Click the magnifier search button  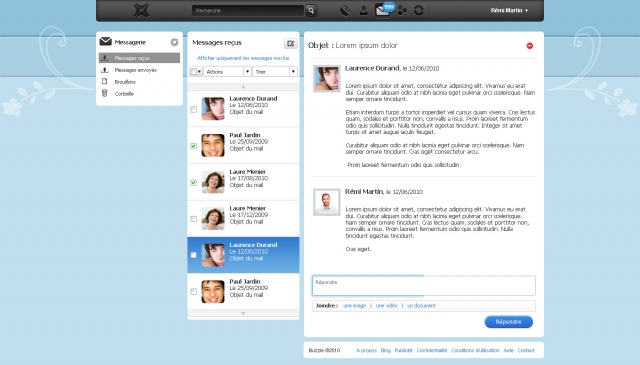pyautogui.click(x=311, y=11)
